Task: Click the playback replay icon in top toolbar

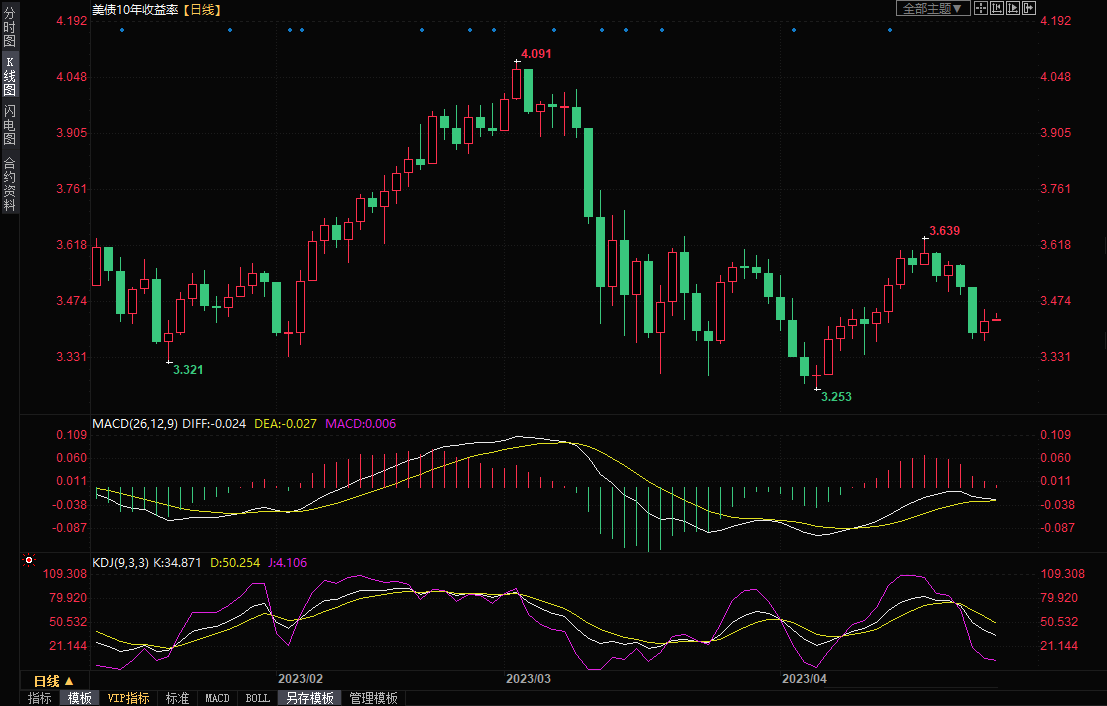Action: pyautogui.click(x=1012, y=8)
